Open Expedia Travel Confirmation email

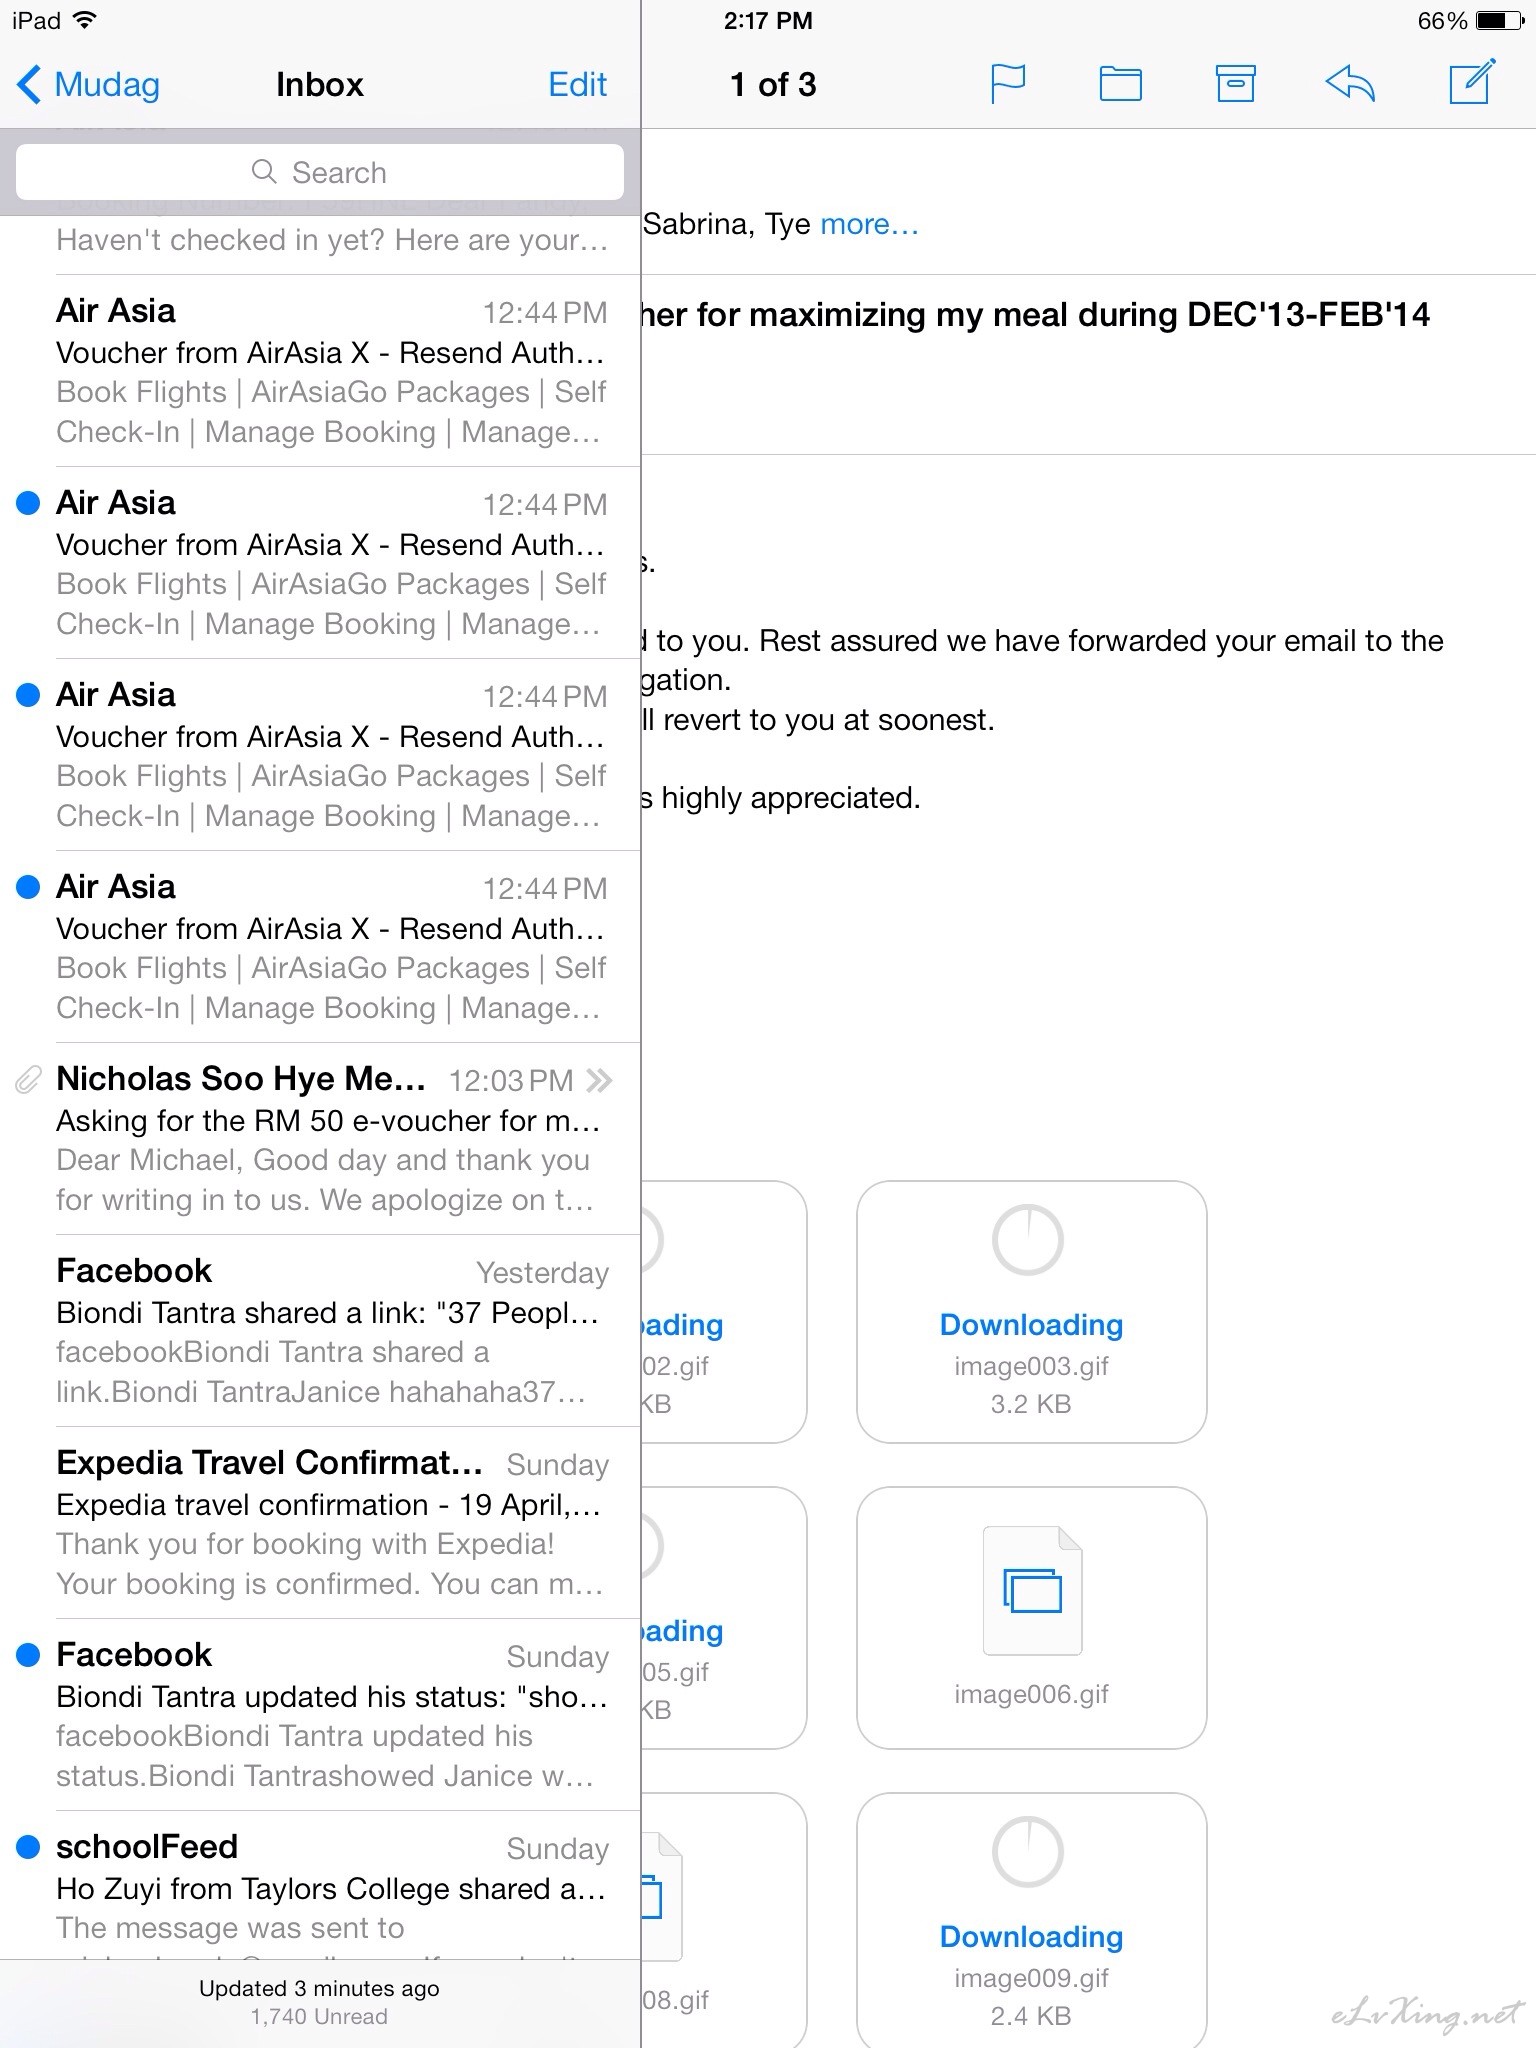(x=320, y=1523)
